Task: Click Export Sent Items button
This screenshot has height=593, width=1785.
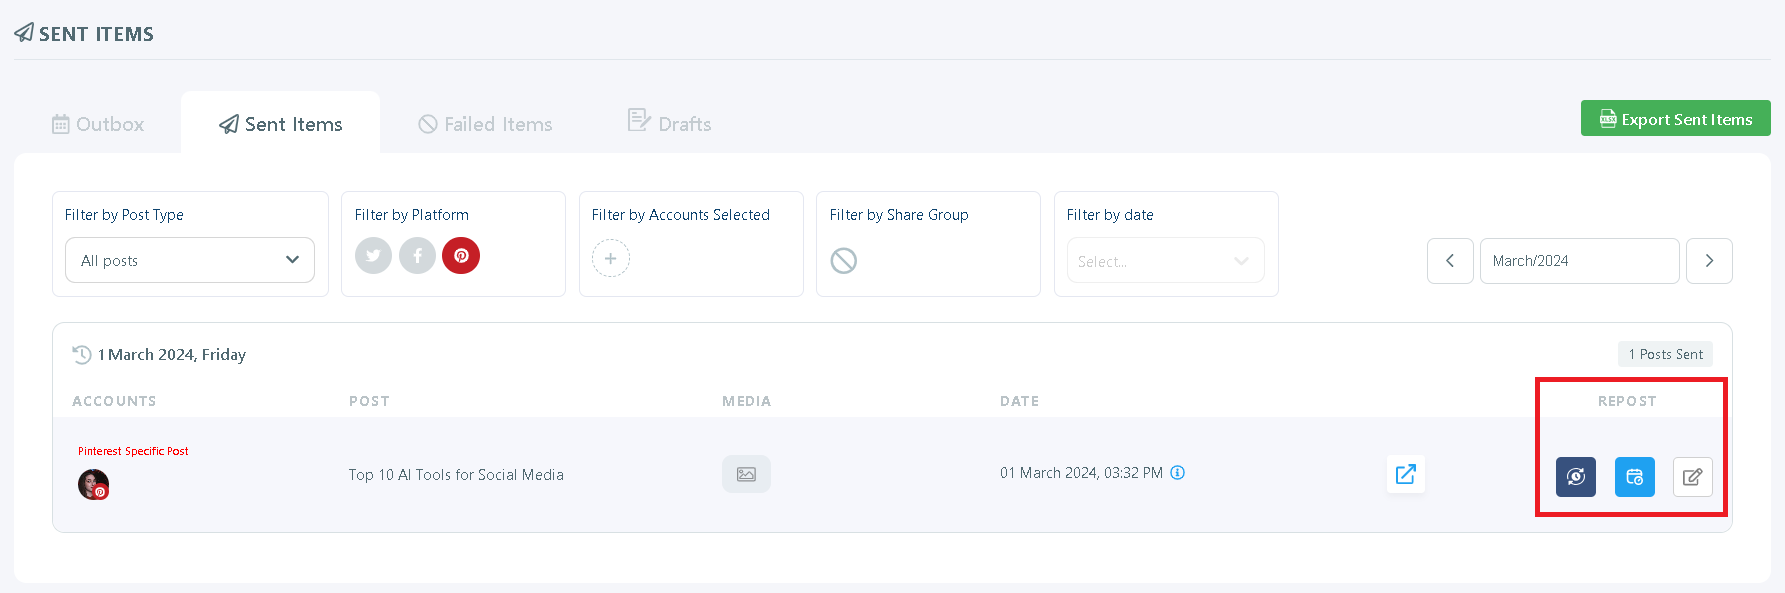Action: 1676,119
